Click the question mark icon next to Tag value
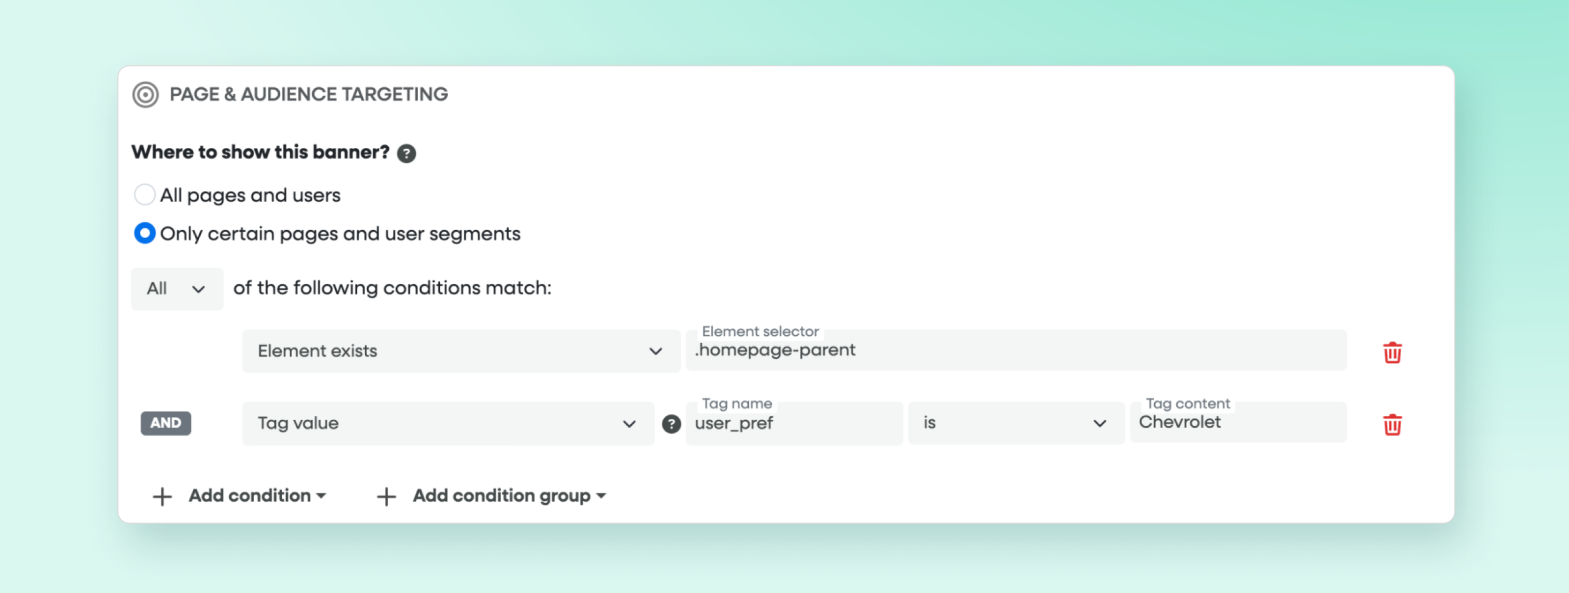1569x593 pixels. [x=671, y=423]
